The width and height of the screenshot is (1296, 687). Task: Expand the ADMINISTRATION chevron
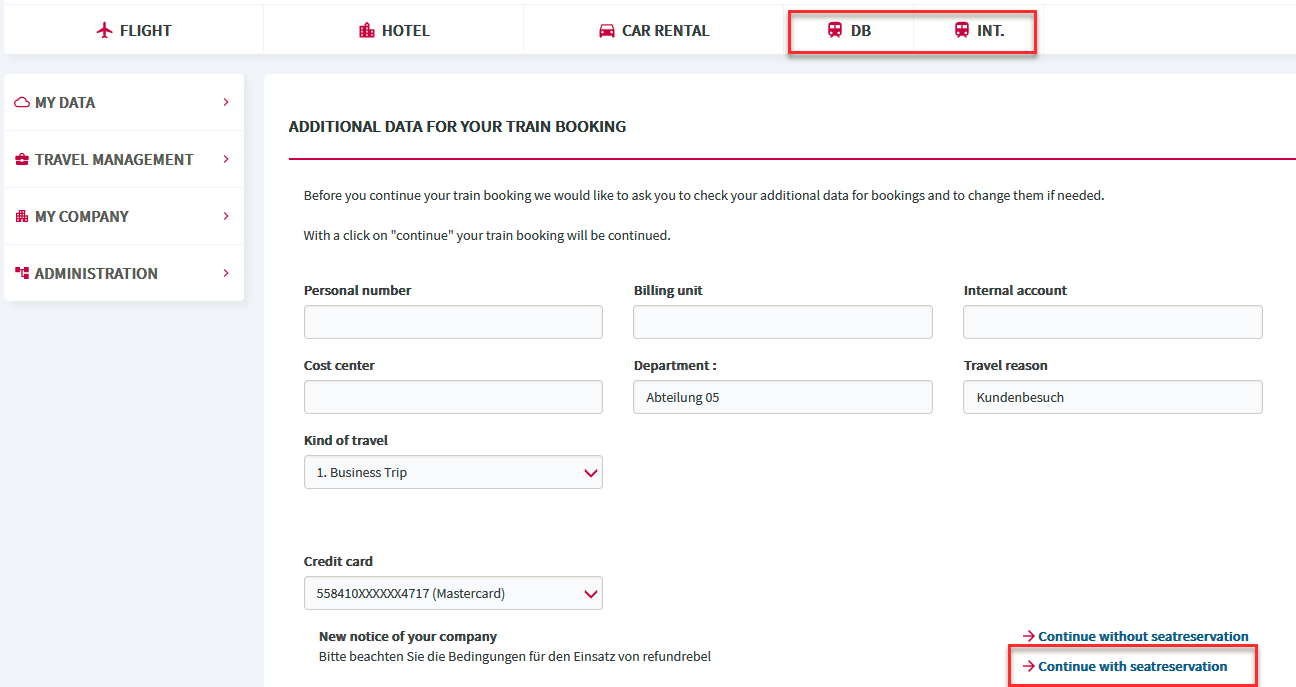pos(226,273)
